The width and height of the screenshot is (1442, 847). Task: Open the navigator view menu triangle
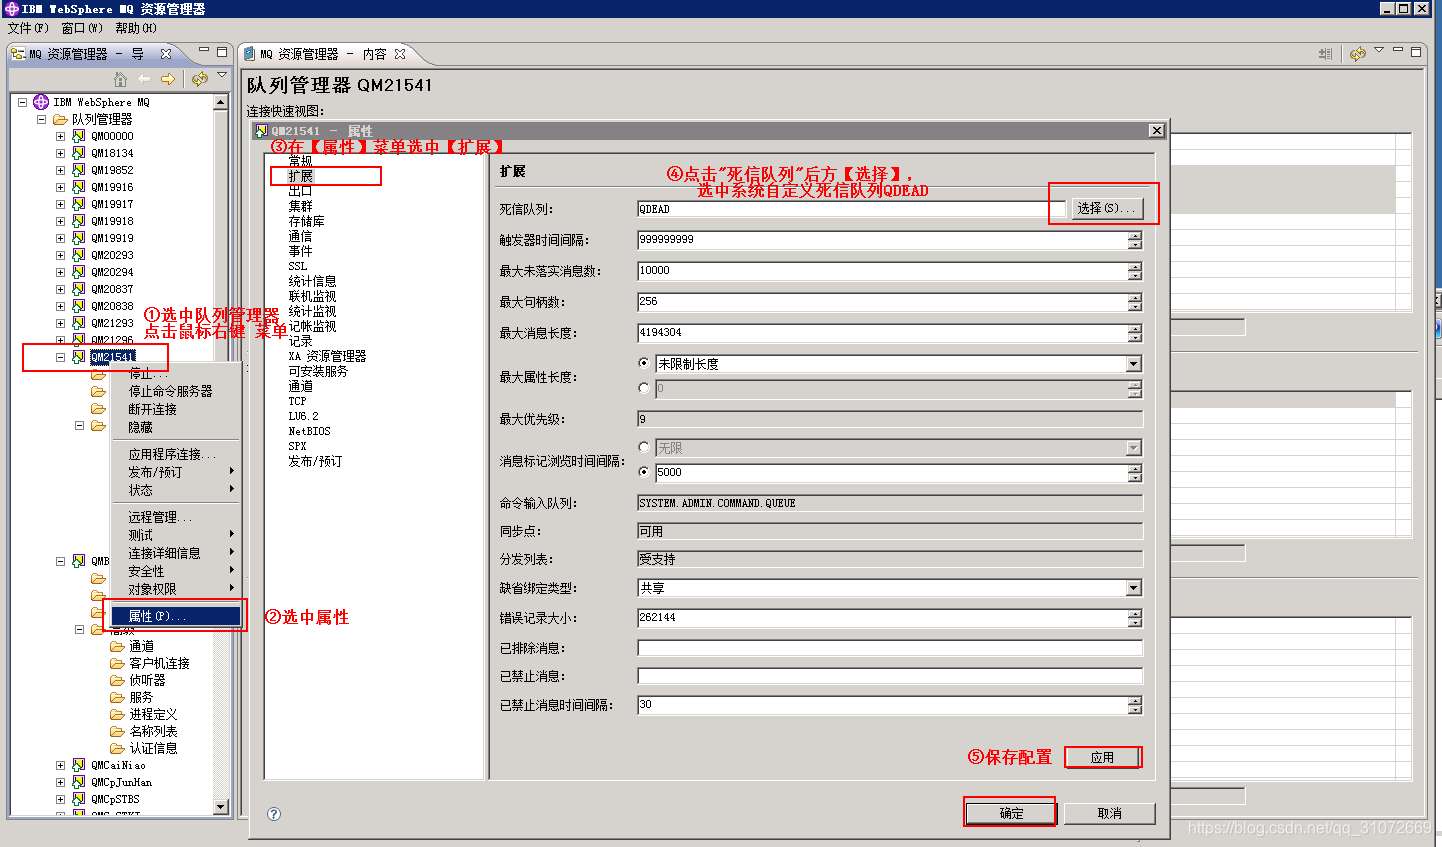point(222,76)
